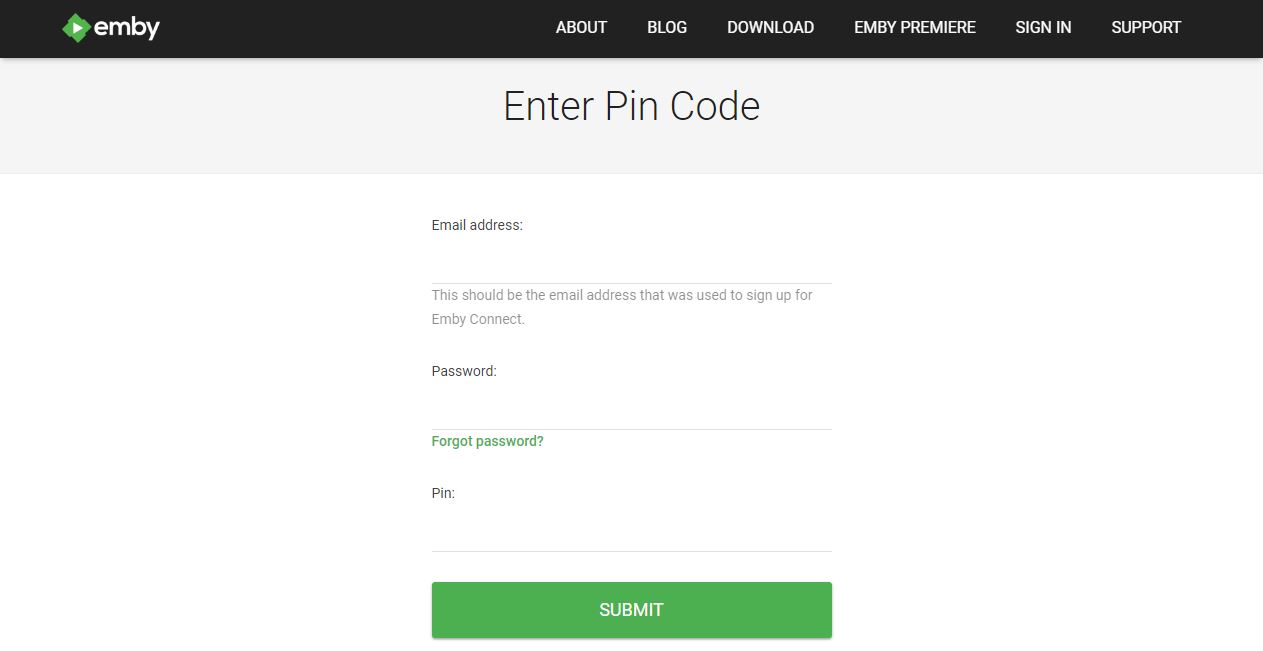Click the Pin label text
Screen dimensions: 1263x651
click(x=441, y=493)
